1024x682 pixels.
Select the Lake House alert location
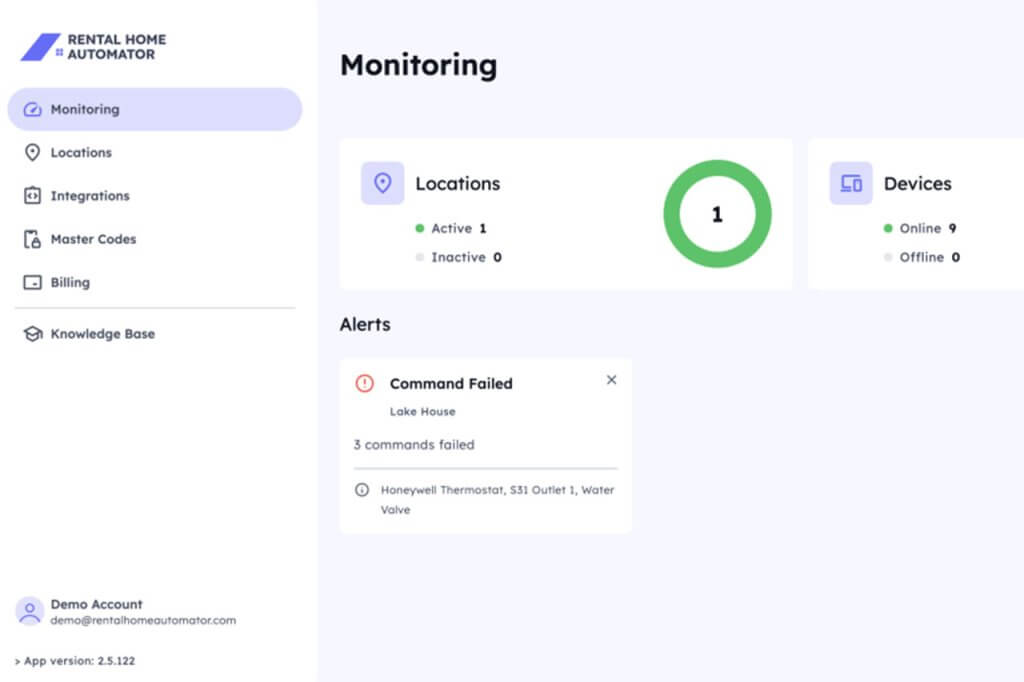pyautogui.click(x=422, y=412)
